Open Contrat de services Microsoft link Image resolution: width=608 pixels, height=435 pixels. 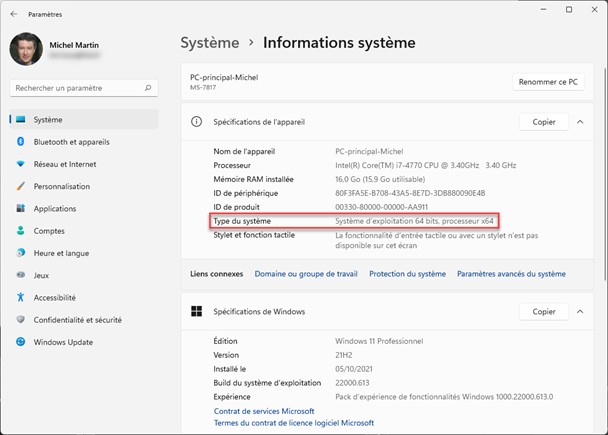pyautogui.click(x=263, y=411)
